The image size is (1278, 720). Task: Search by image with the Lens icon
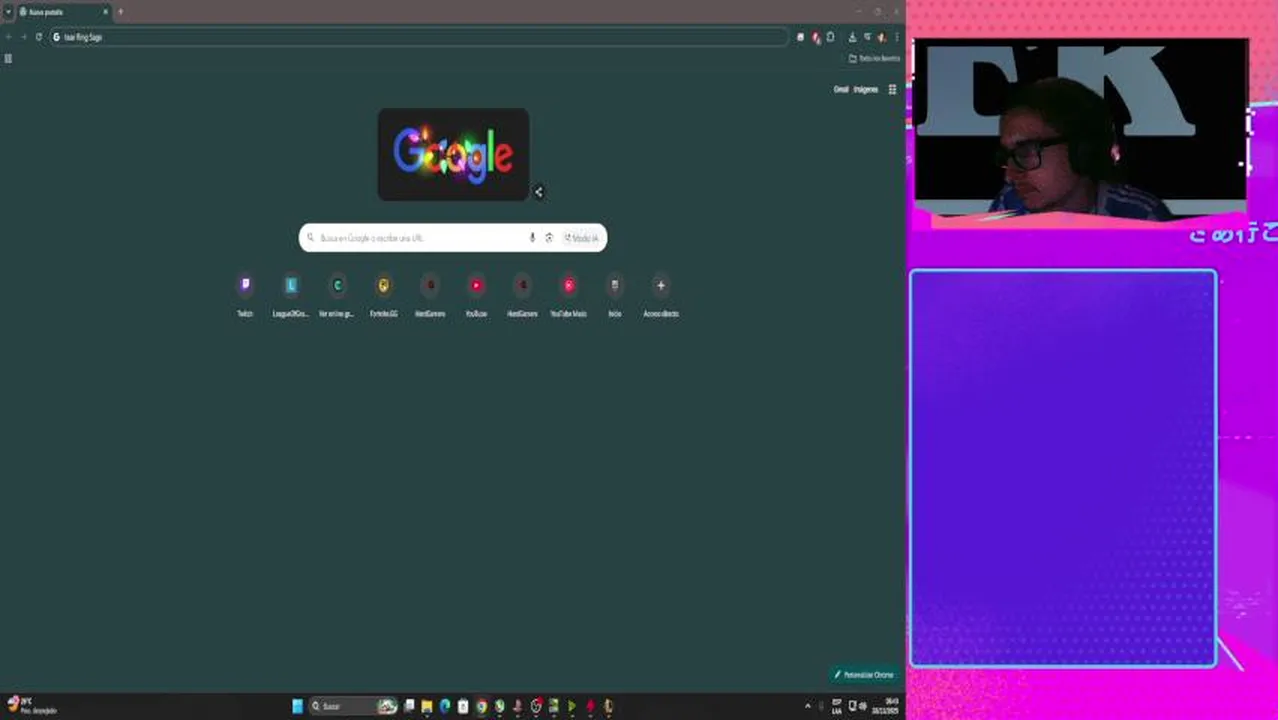click(x=548, y=237)
